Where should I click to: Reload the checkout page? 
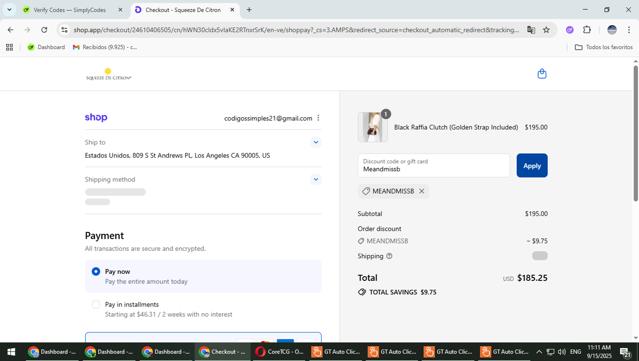tap(44, 30)
